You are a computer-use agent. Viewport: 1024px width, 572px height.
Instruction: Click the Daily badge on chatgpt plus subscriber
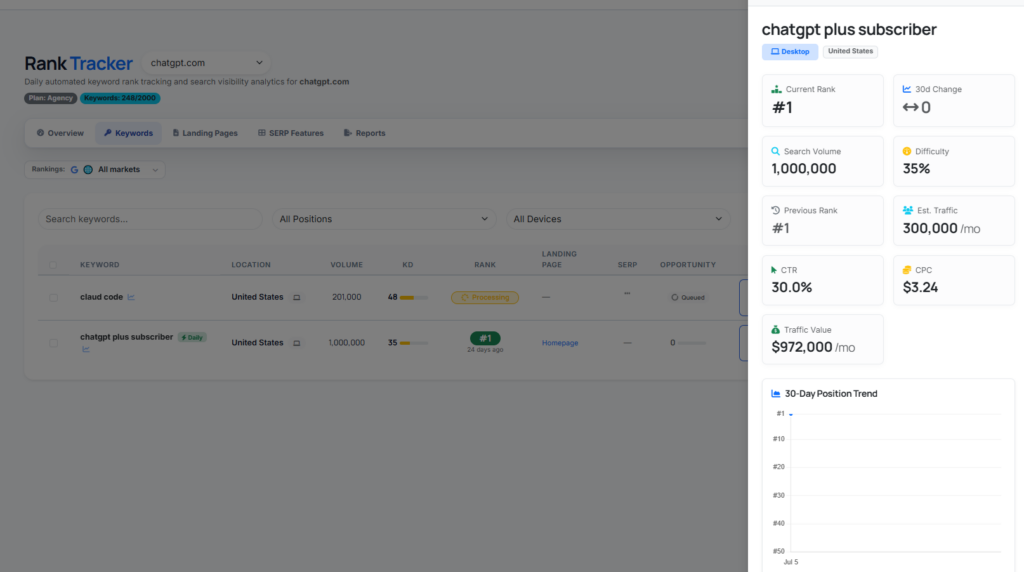coord(192,338)
